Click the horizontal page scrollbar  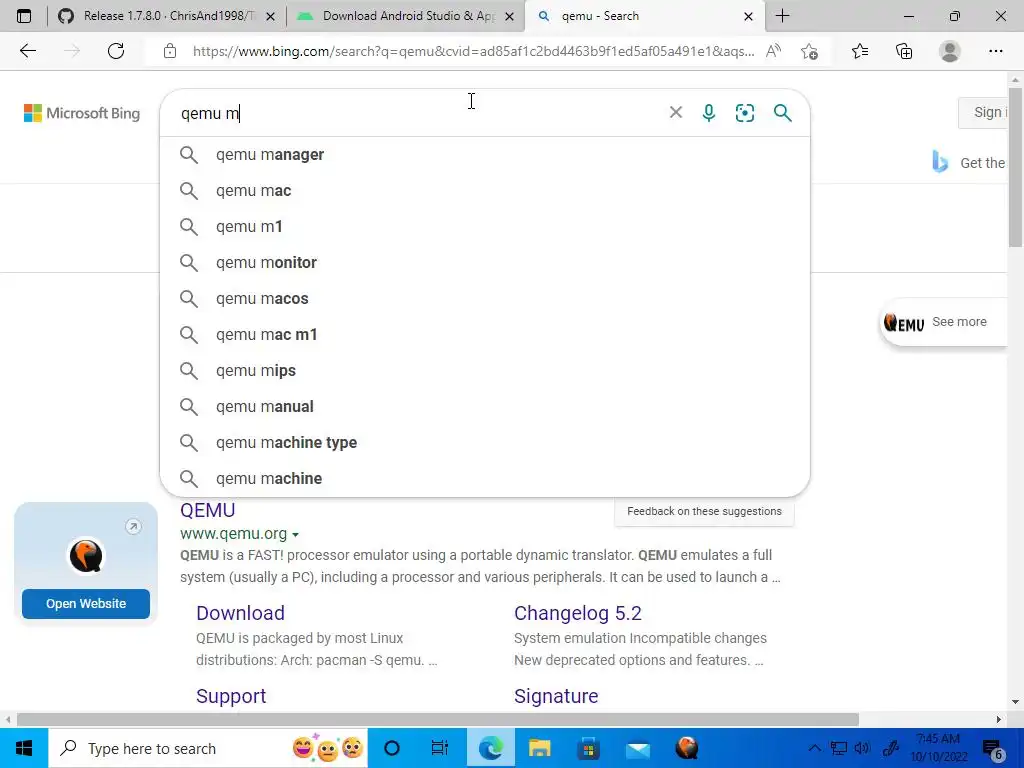pyautogui.click(x=438, y=720)
